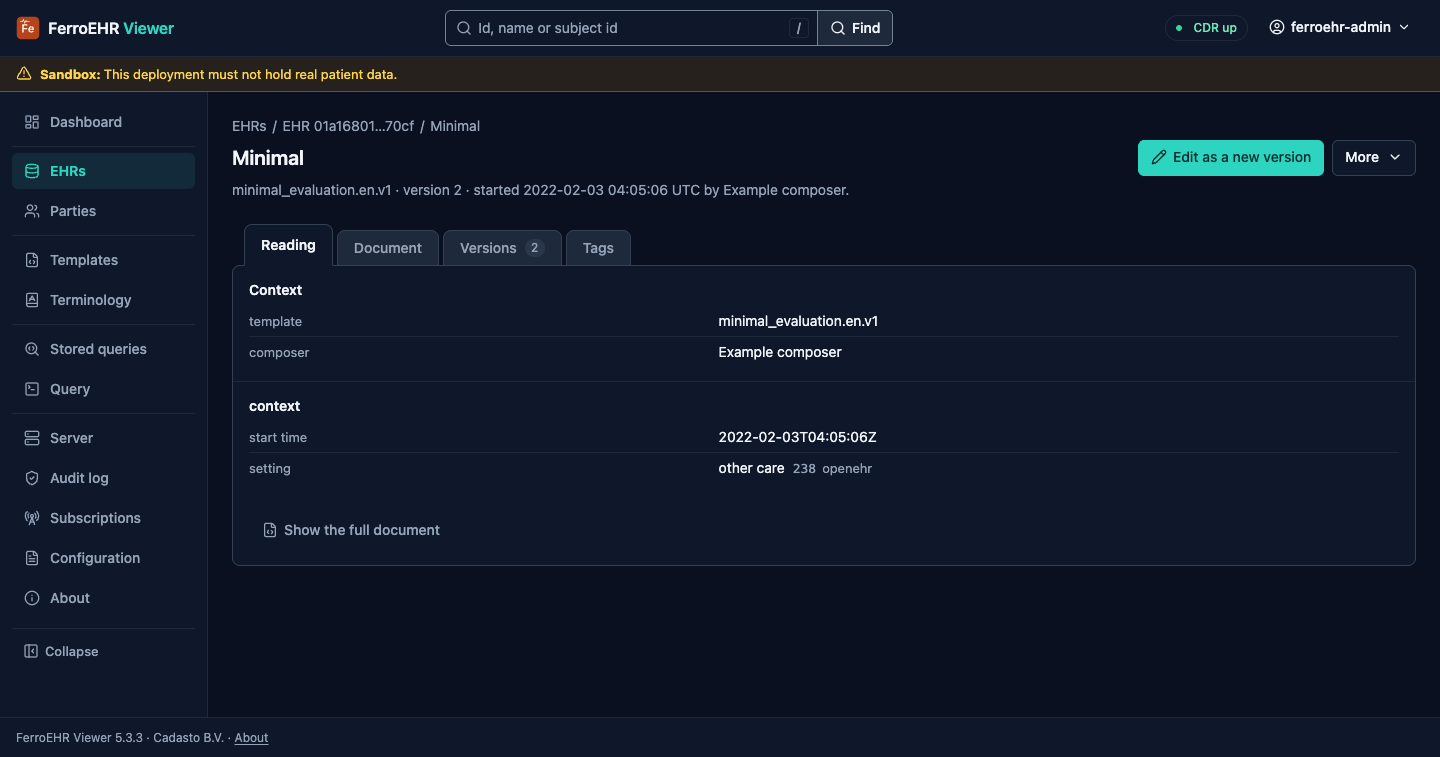This screenshot has width=1440, height=757.
Task: Click the composer value Example composer
Action: (780, 352)
